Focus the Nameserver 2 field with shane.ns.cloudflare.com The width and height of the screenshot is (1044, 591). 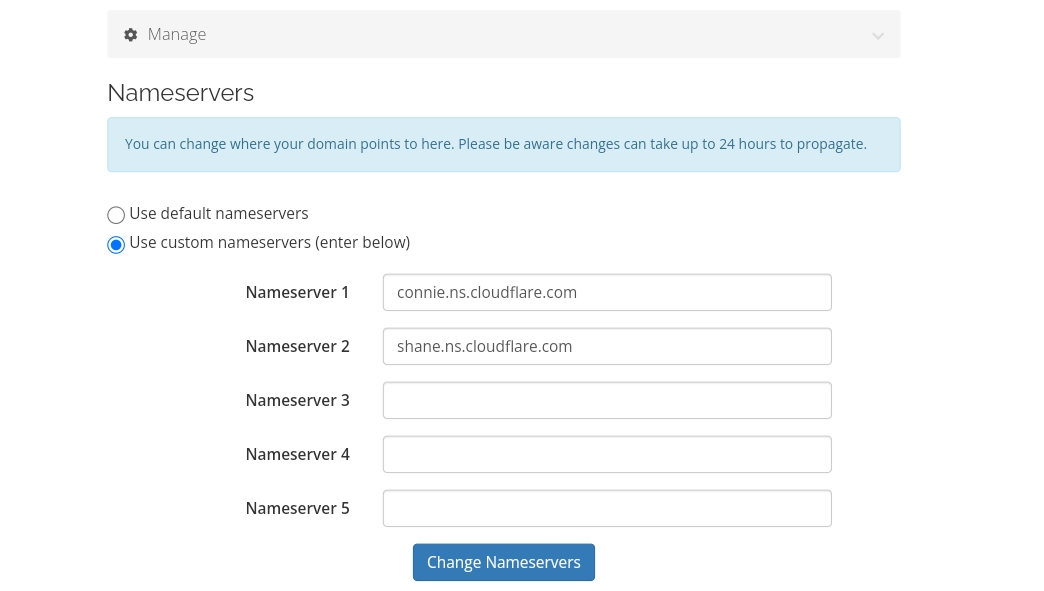(x=607, y=347)
